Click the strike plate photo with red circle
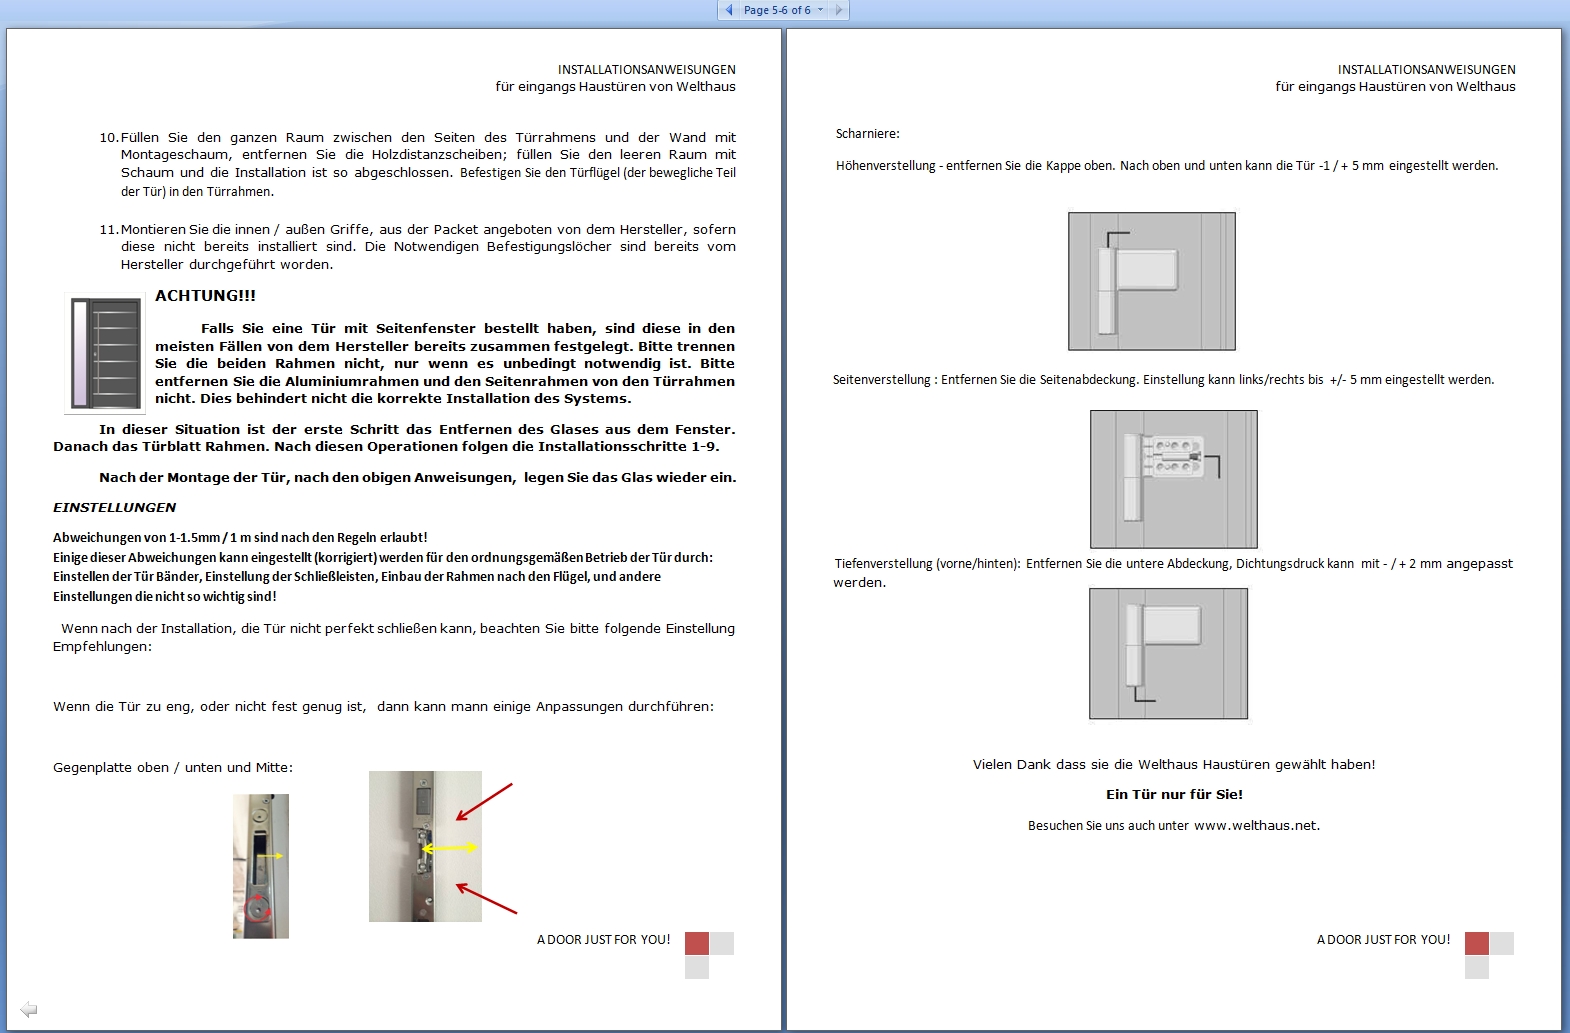1570x1033 pixels. 261,866
